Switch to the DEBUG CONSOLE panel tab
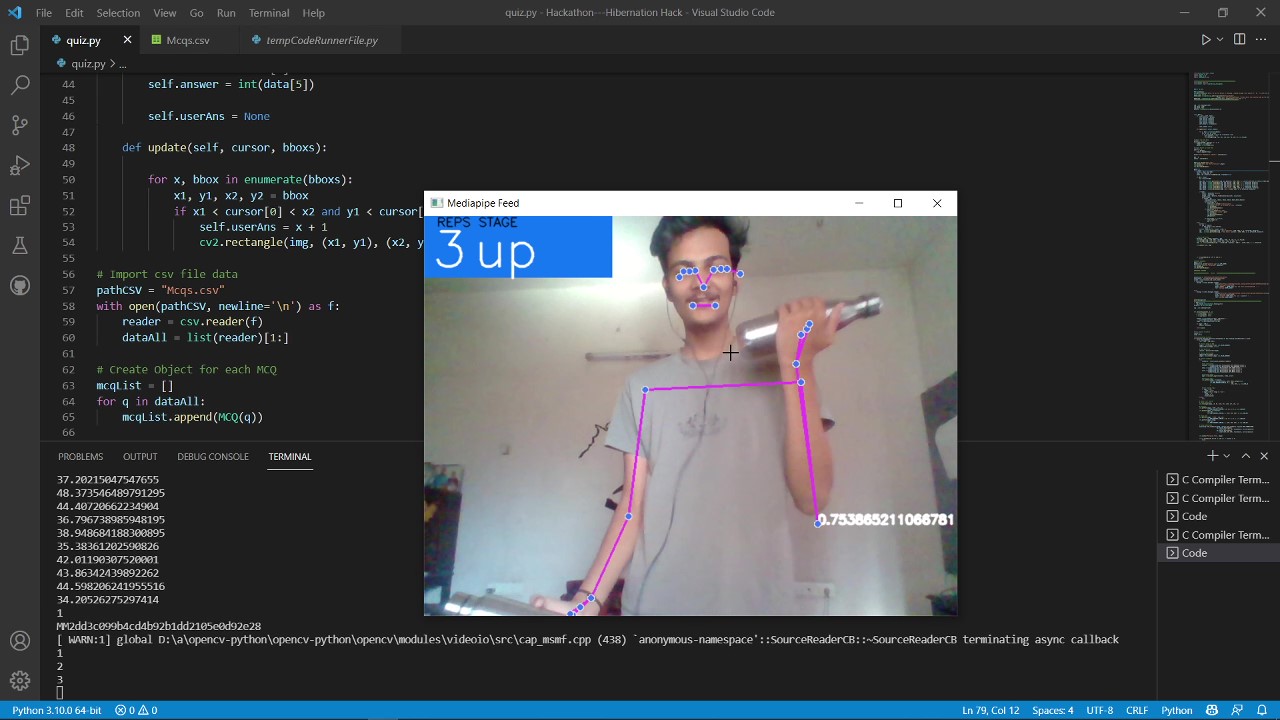 pos(213,457)
